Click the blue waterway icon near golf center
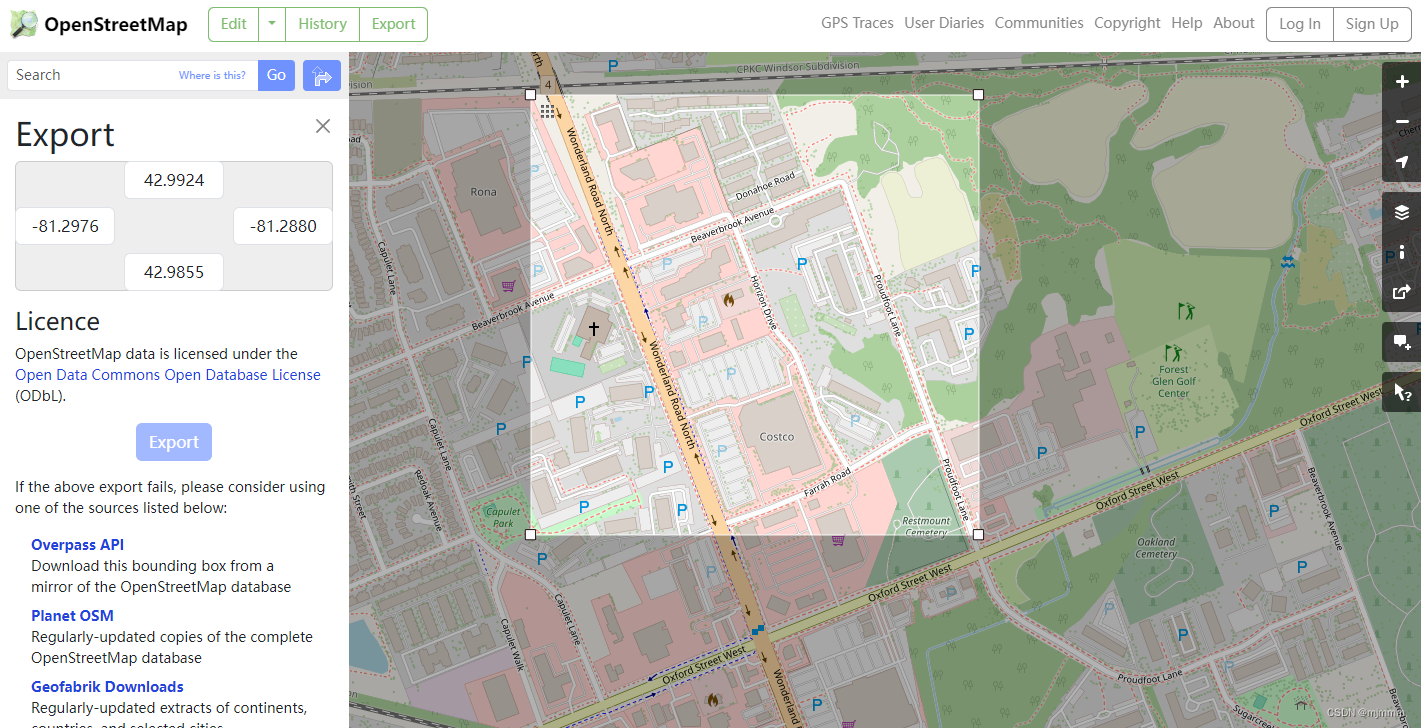 click(1287, 261)
